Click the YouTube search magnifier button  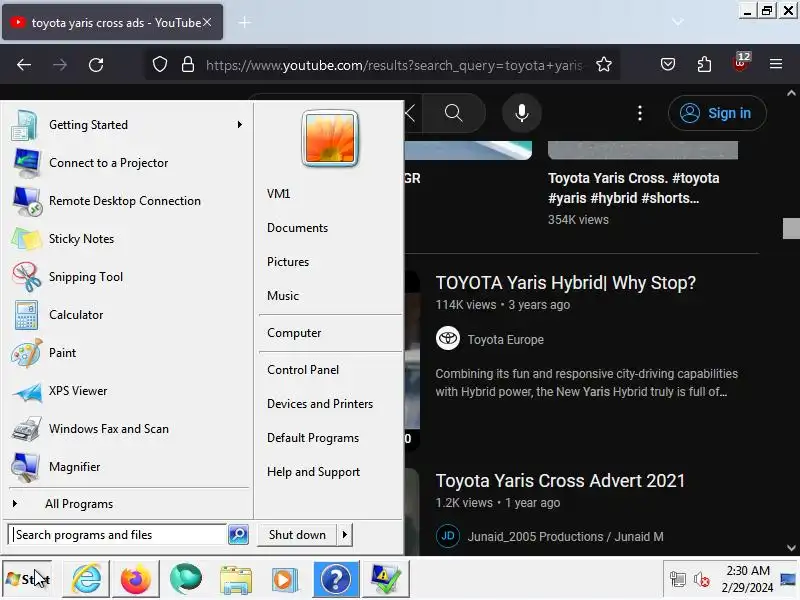pyautogui.click(x=453, y=113)
